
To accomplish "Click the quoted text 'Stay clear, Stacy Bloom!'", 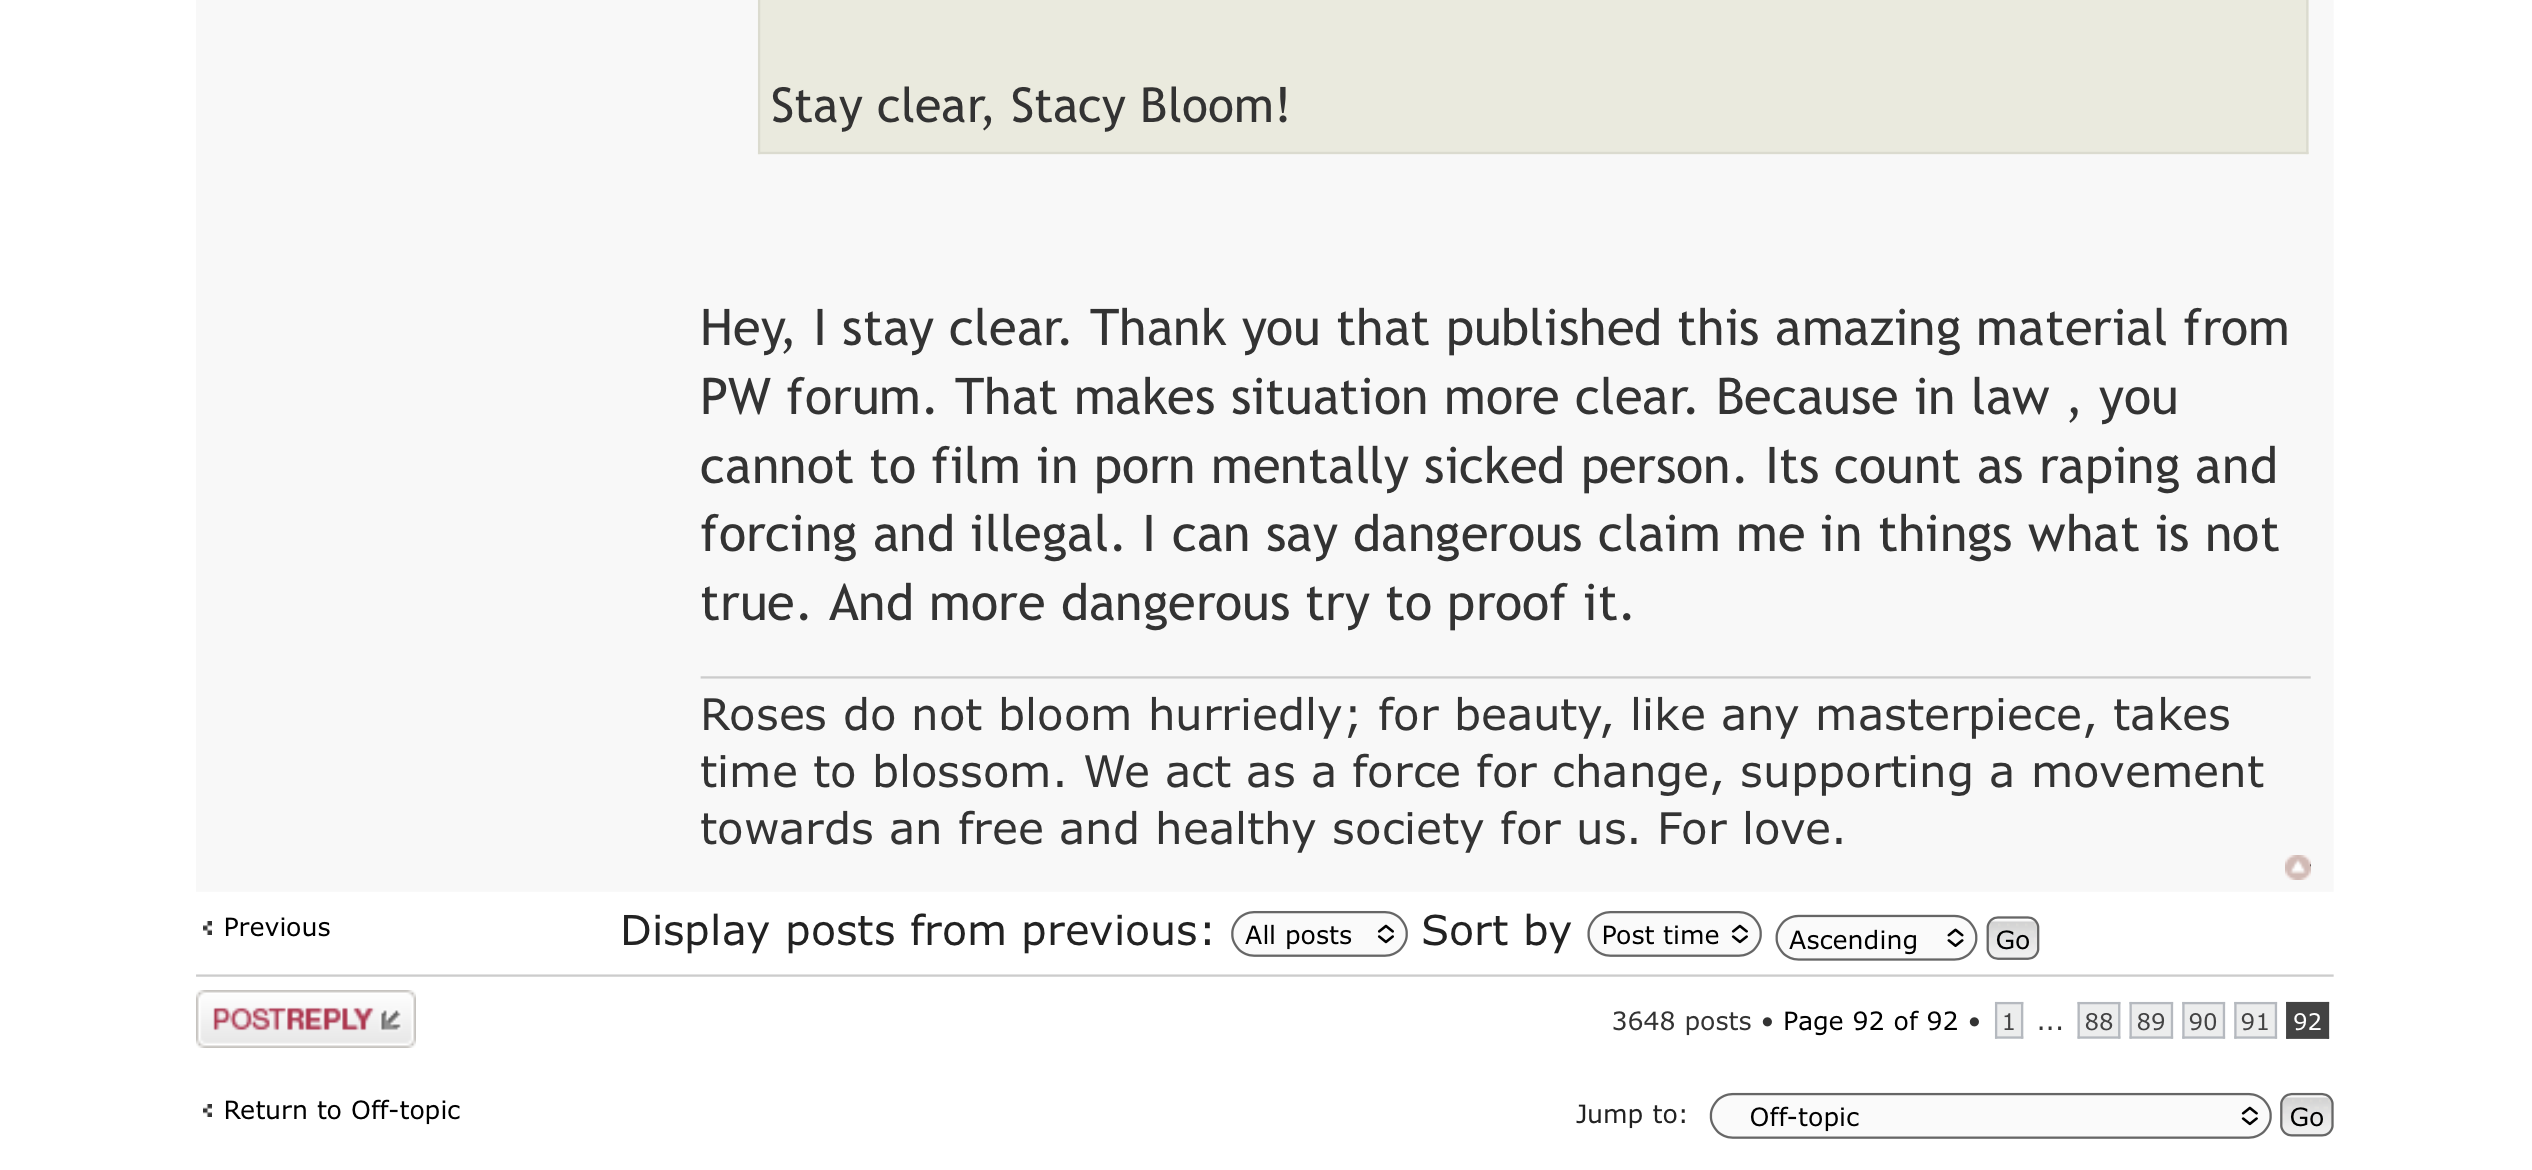I will (x=1030, y=106).
